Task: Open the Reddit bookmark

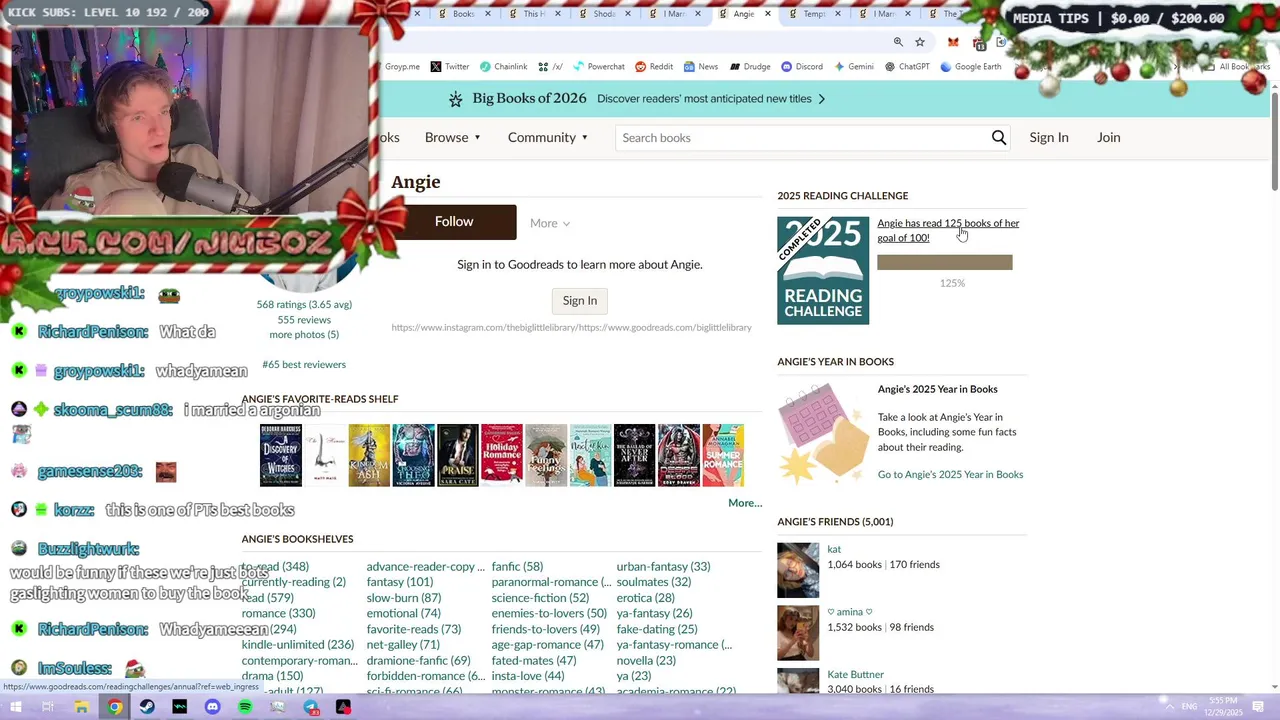Action: tap(654, 67)
